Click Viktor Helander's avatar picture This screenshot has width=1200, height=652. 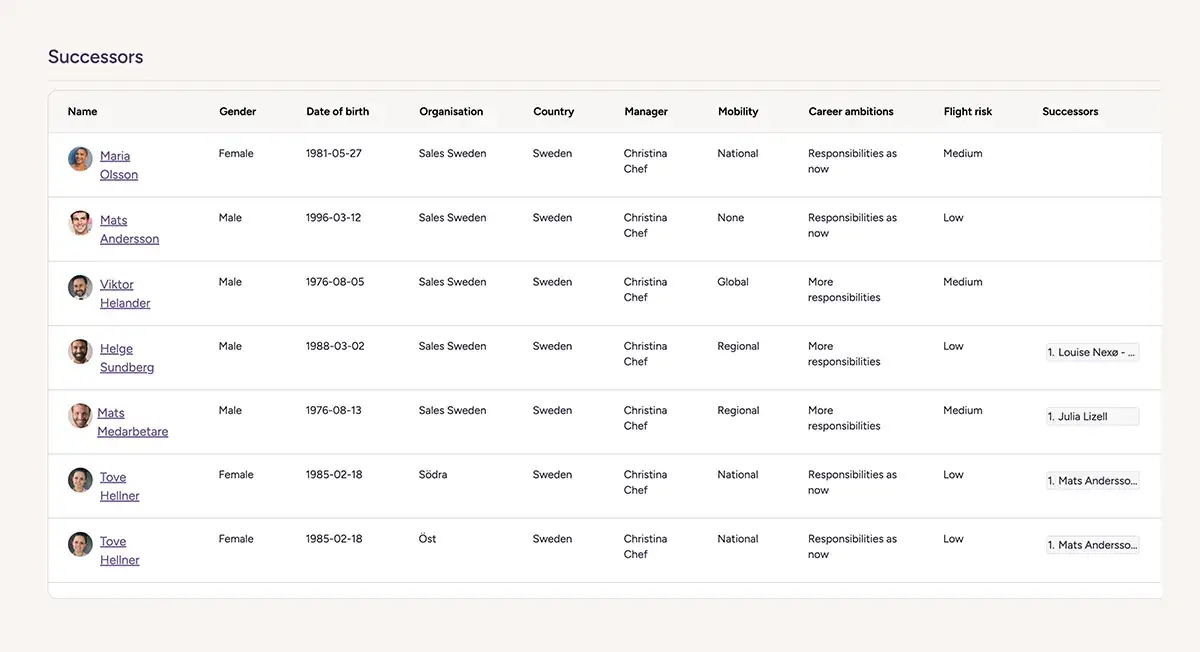pyautogui.click(x=80, y=287)
